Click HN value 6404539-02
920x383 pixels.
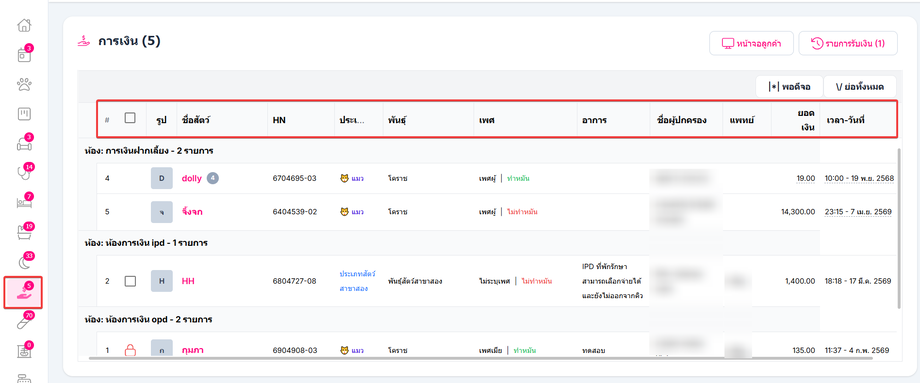(x=295, y=212)
